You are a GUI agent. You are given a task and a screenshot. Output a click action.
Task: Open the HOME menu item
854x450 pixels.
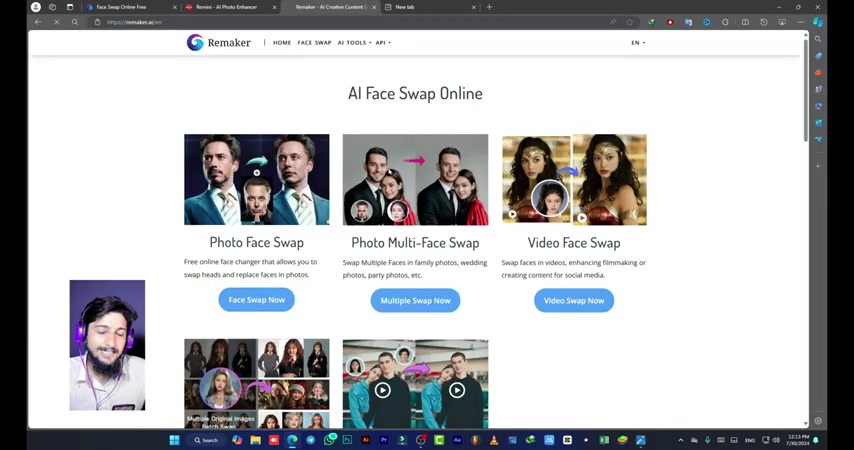[x=282, y=42]
